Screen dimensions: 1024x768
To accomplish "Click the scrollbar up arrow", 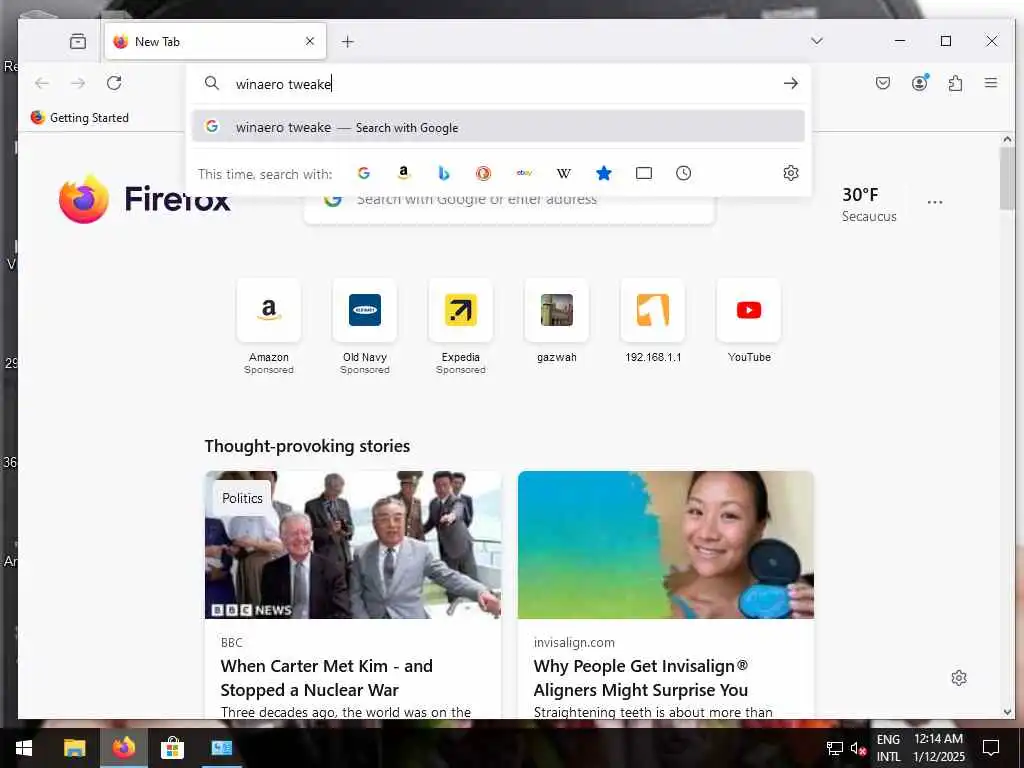I will click(x=1007, y=139).
